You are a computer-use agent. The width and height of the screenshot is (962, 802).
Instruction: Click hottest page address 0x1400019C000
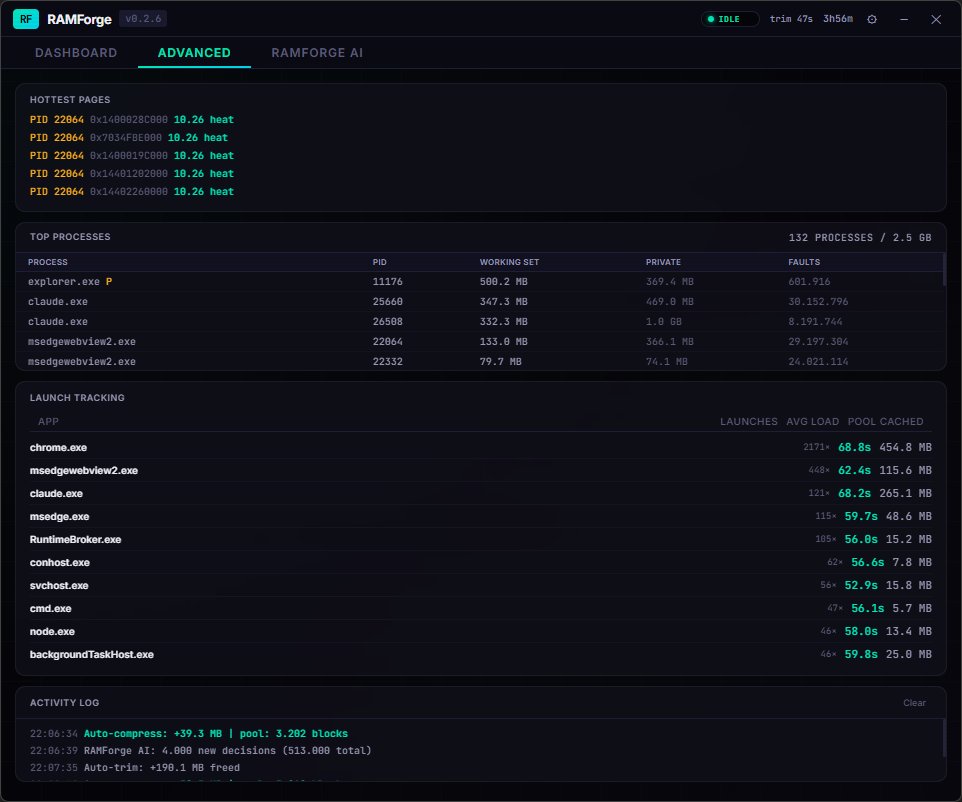tap(128, 155)
